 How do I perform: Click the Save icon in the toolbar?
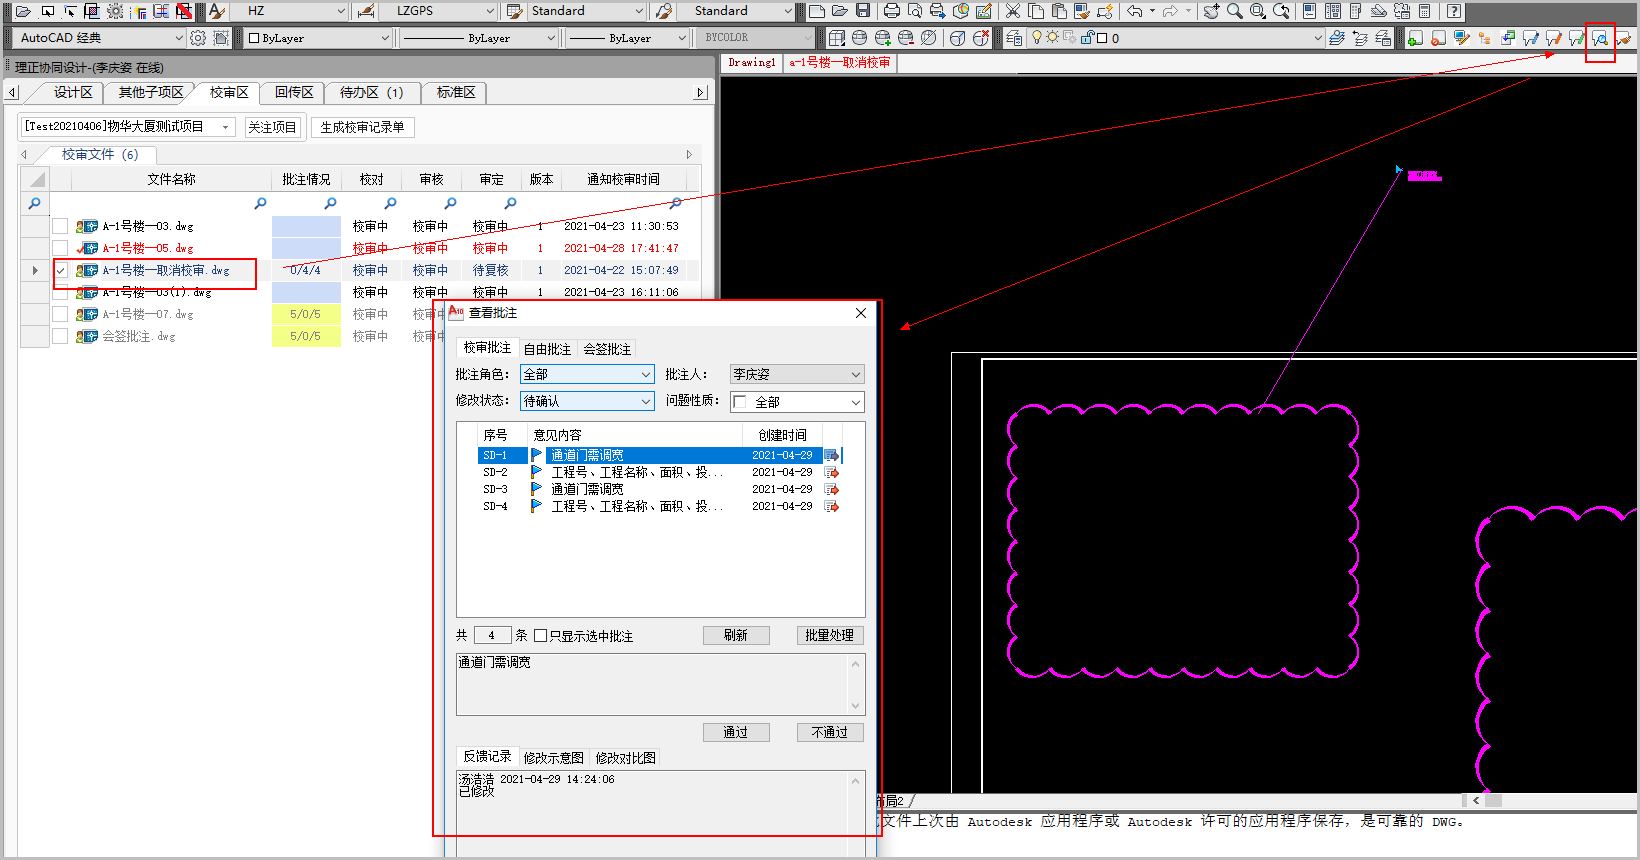[863, 11]
